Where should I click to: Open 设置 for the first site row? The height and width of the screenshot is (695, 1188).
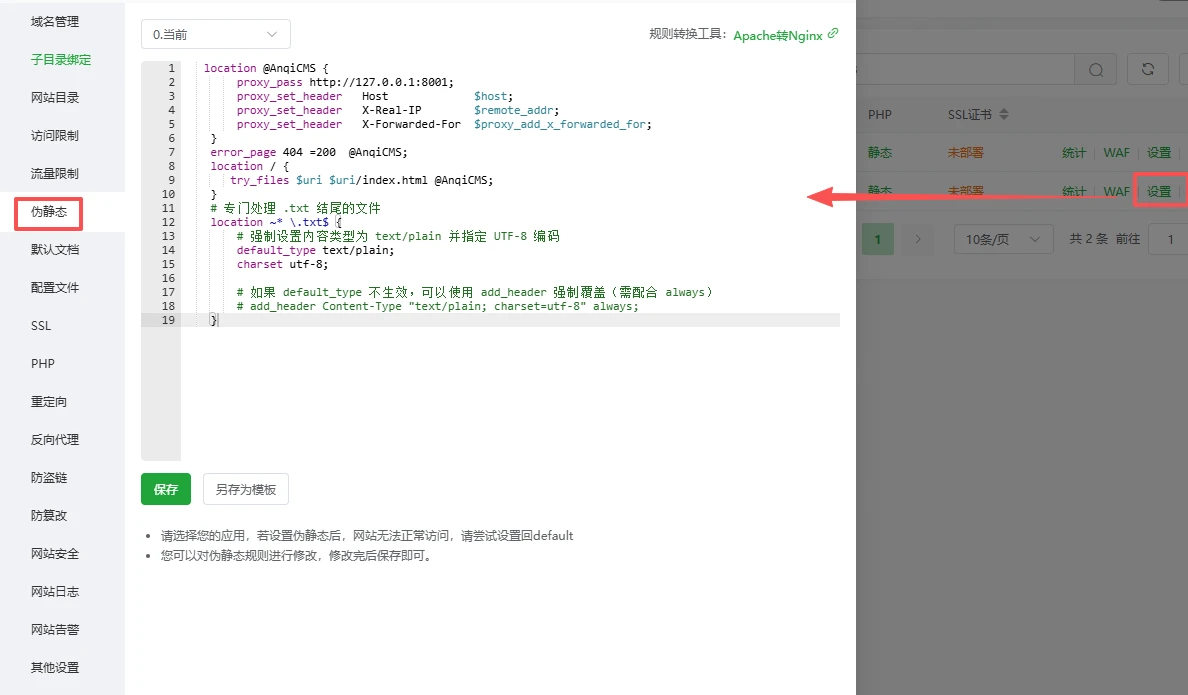tap(1158, 153)
